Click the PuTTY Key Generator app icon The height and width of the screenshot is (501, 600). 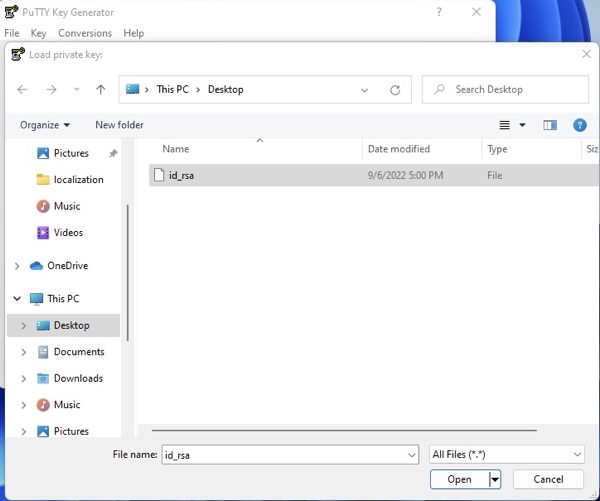pos(11,12)
